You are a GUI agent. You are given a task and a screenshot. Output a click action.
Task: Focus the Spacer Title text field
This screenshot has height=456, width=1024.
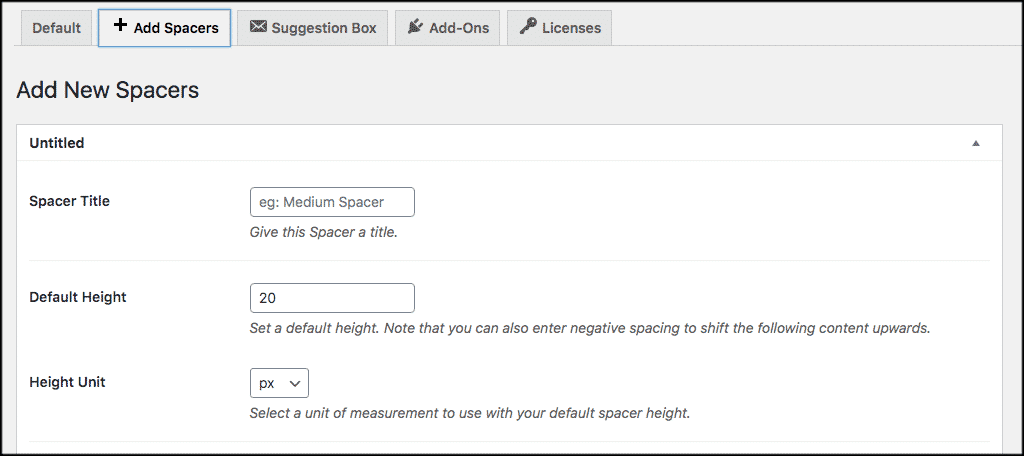pyautogui.click(x=332, y=202)
